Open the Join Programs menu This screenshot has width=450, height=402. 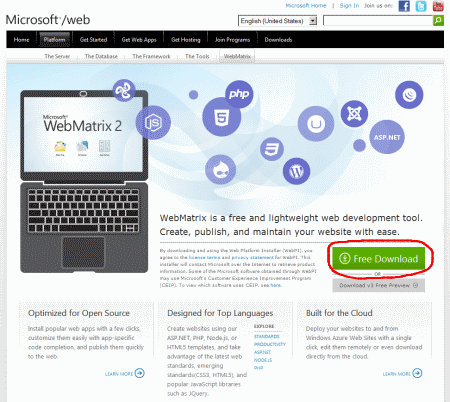[x=232, y=40]
